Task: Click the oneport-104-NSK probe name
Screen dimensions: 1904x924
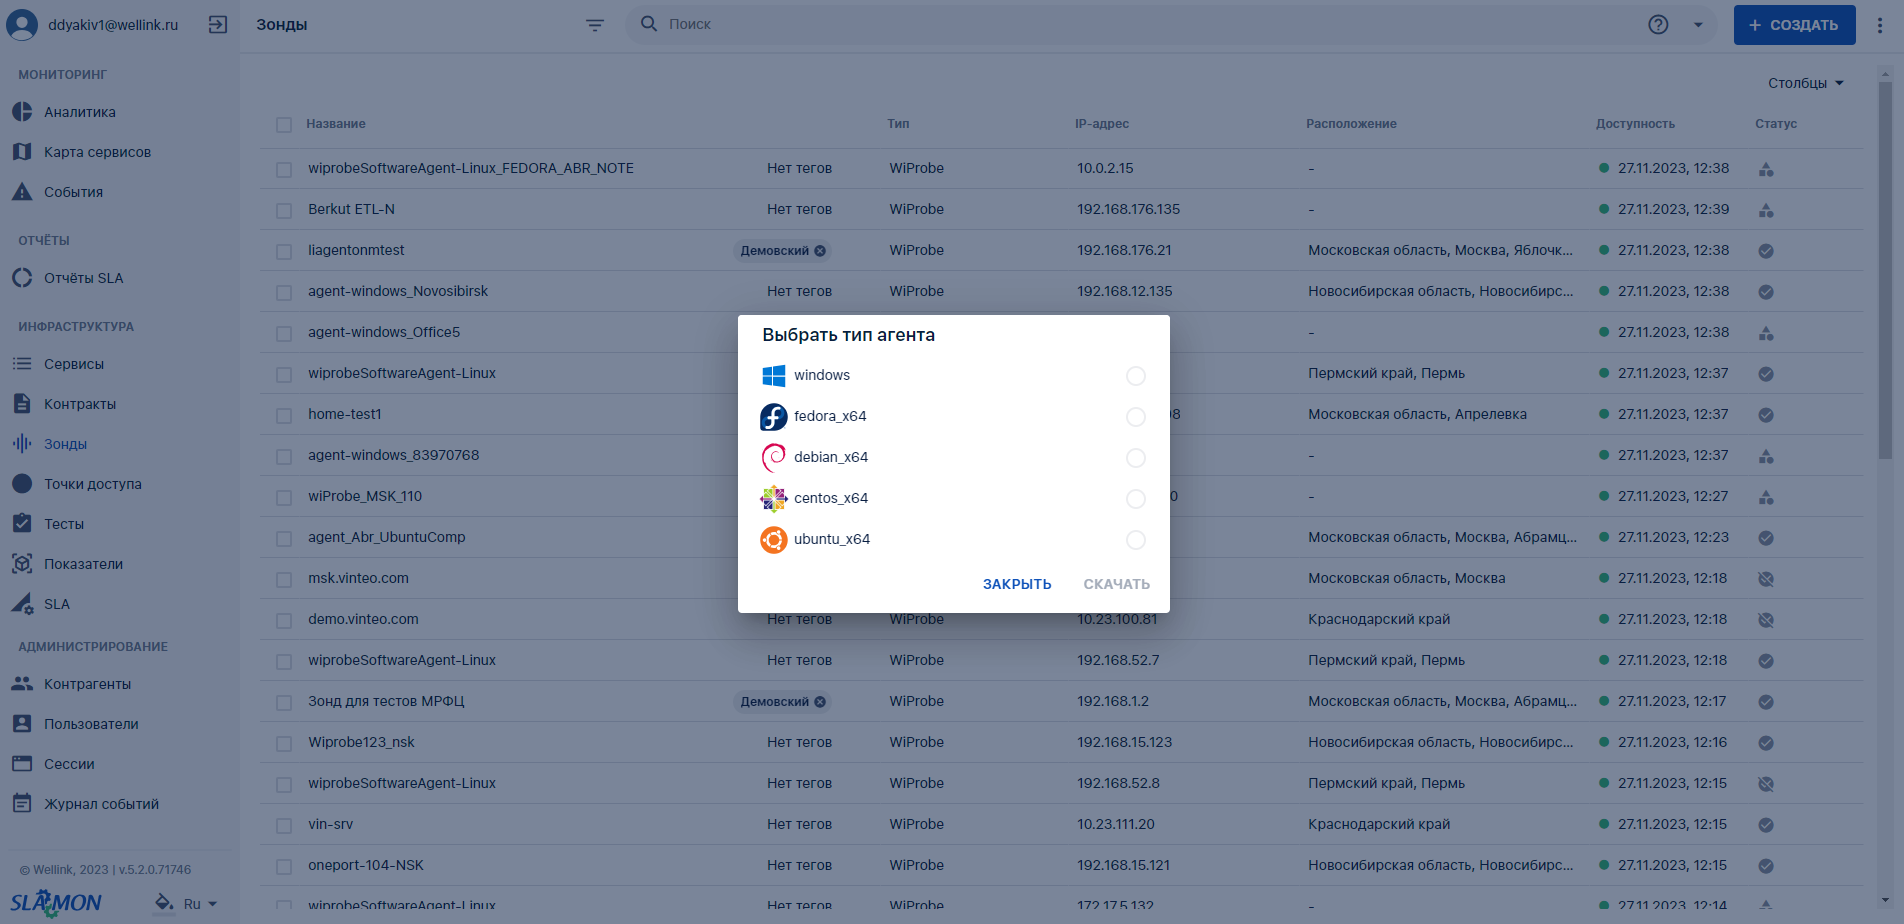Action: click(366, 865)
